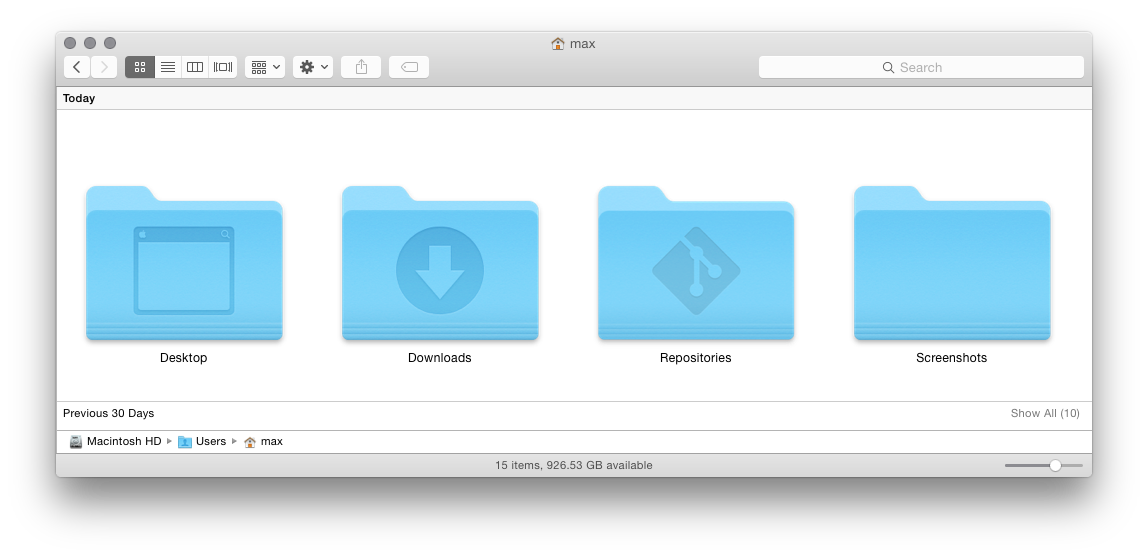Switch to Cover Flow view
Viewport: 1148px width, 557px height.
223,67
